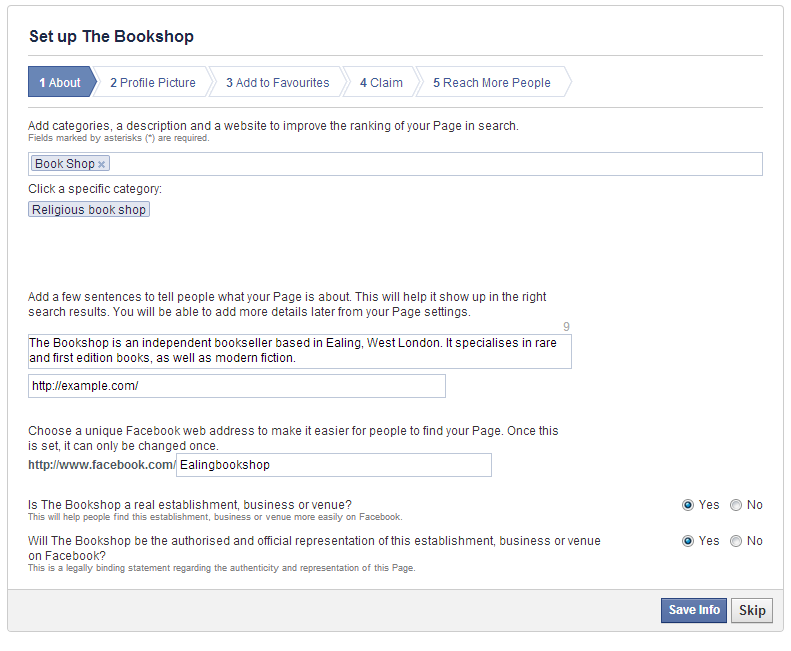Choose the Religious book shop category
The height and width of the screenshot is (651, 791).
pos(89,209)
